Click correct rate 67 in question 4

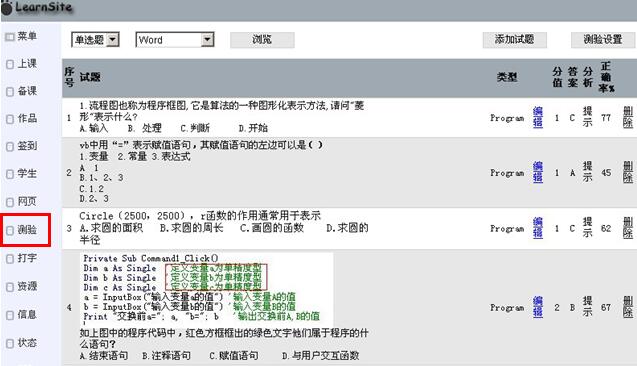coord(606,308)
